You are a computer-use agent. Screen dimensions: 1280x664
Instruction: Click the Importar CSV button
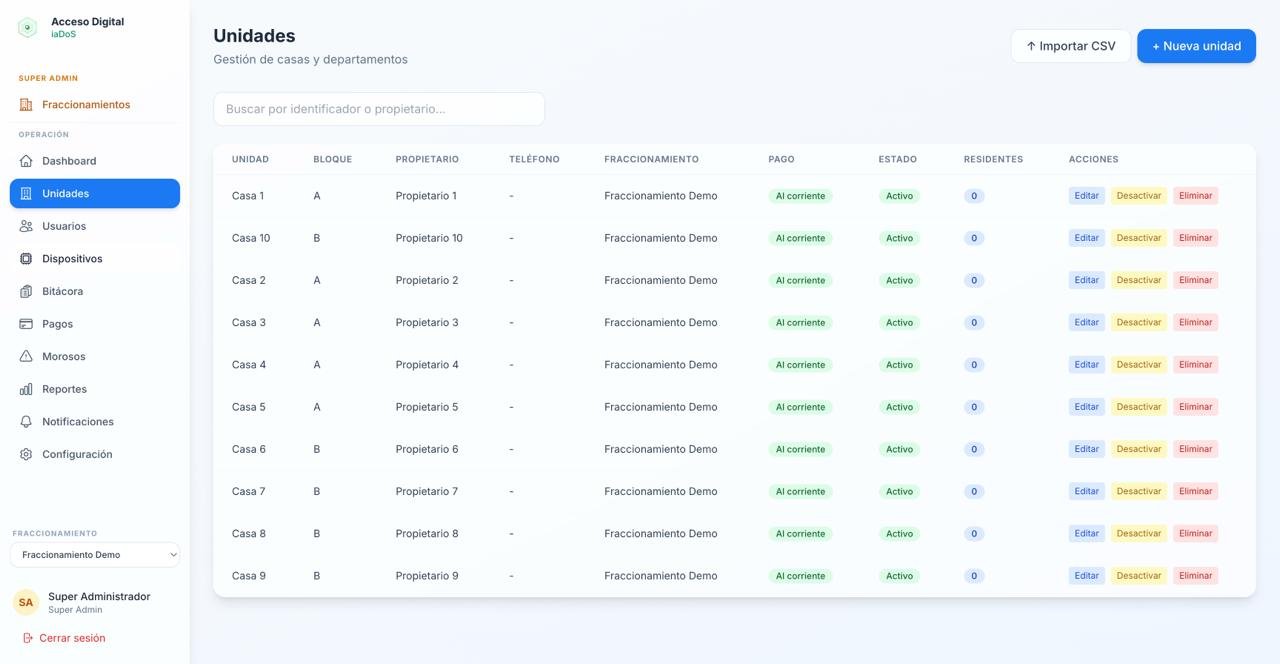point(1070,46)
